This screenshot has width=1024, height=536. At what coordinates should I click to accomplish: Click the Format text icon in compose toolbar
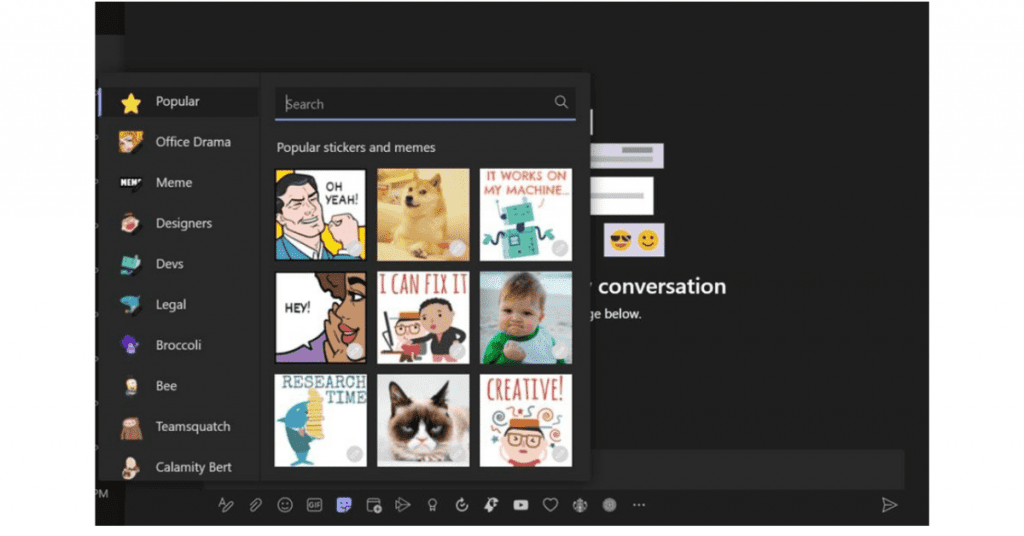point(226,505)
